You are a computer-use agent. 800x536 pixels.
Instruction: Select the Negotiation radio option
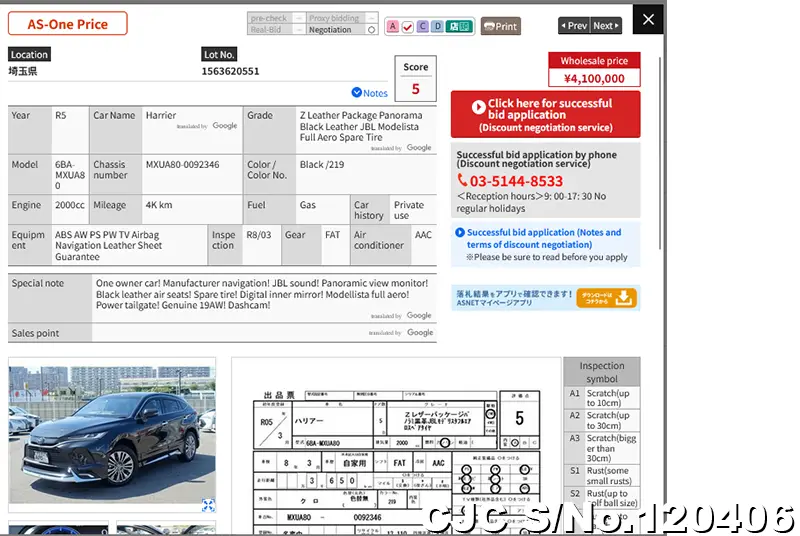[x=372, y=30]
